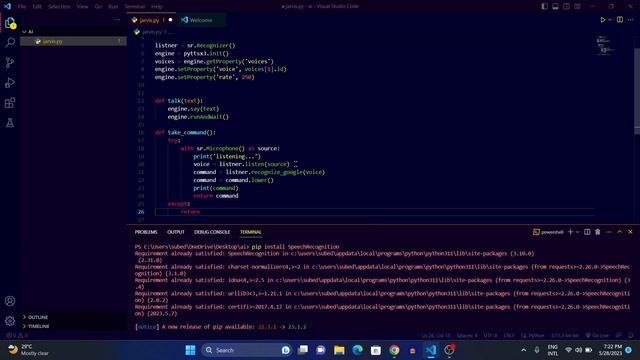Open the terminal launch profile dropdown
Image resolution: width=640 pixels, height=360 pixels.
[x=577, y=232]
